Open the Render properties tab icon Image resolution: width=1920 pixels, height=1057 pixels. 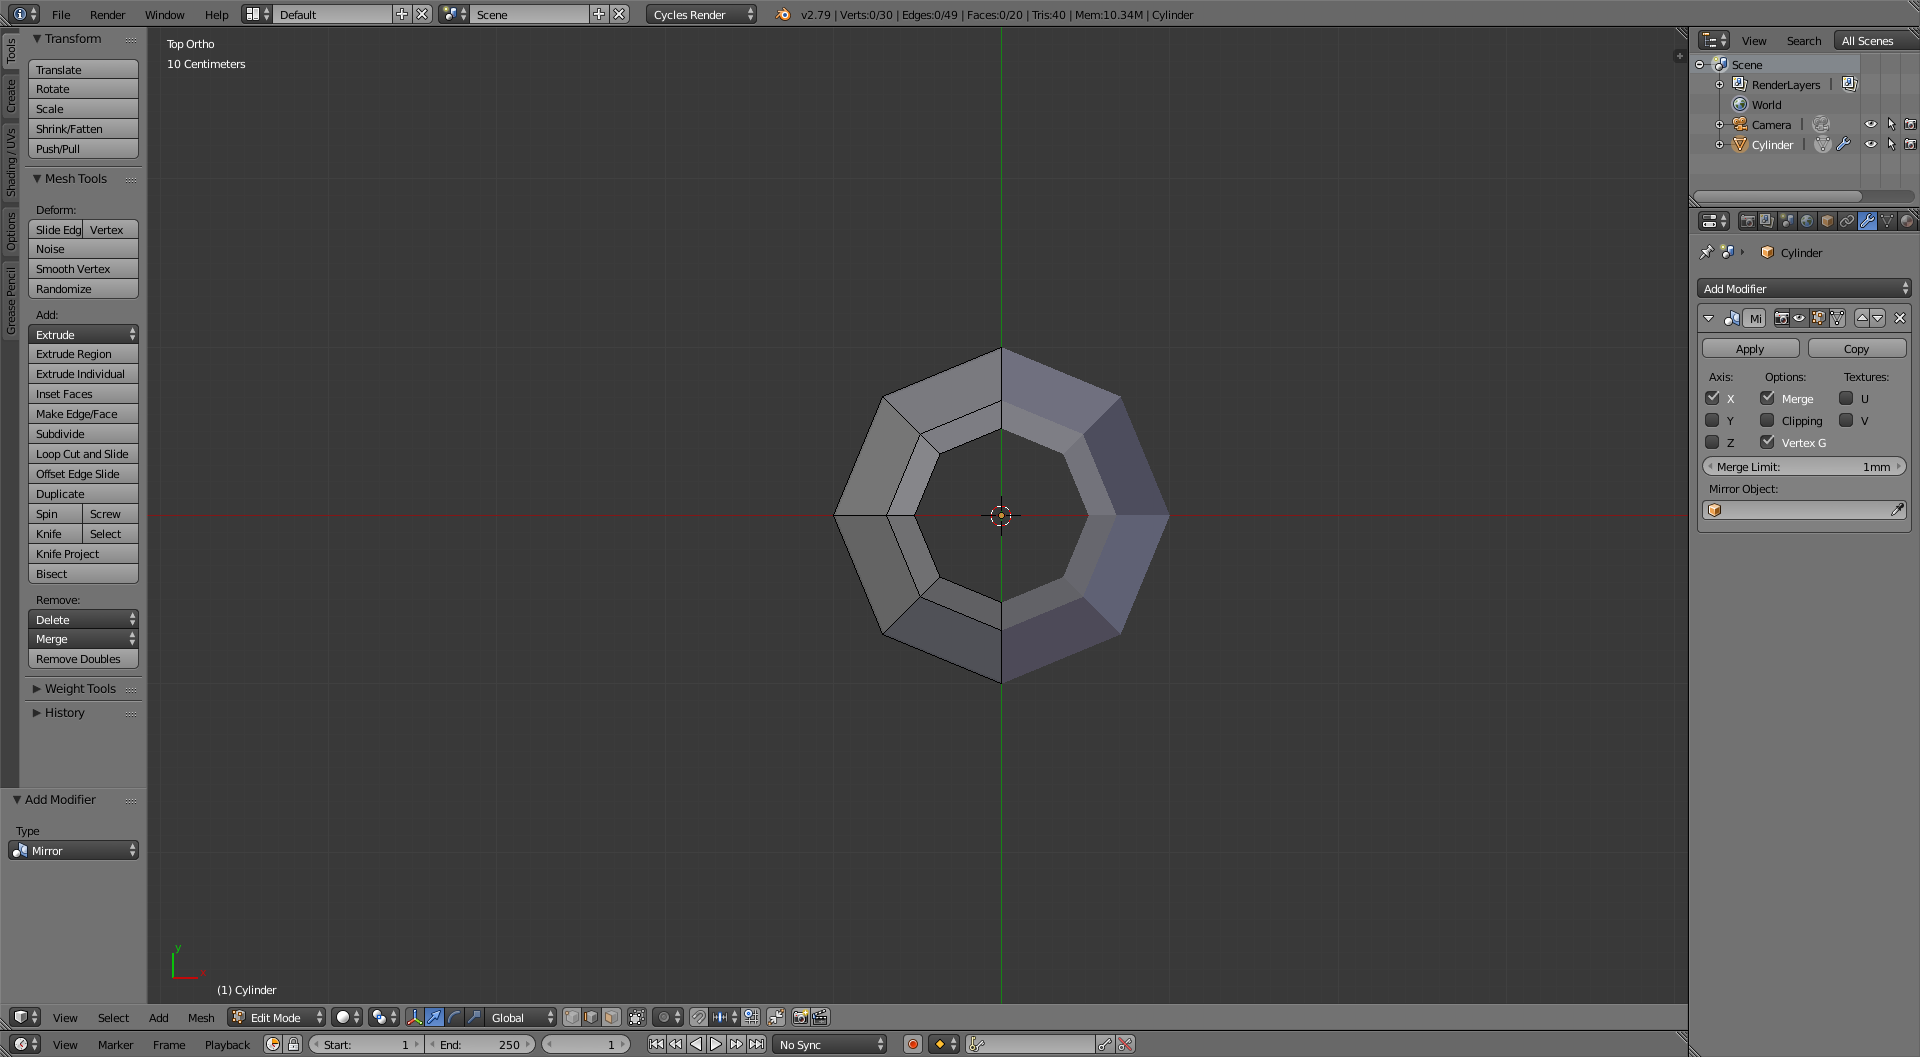1747,221
